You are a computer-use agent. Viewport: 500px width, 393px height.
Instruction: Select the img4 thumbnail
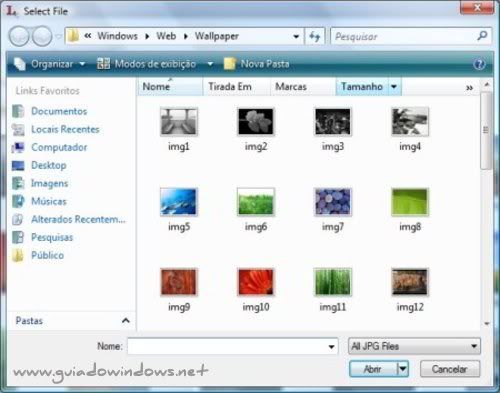[410, 121]
